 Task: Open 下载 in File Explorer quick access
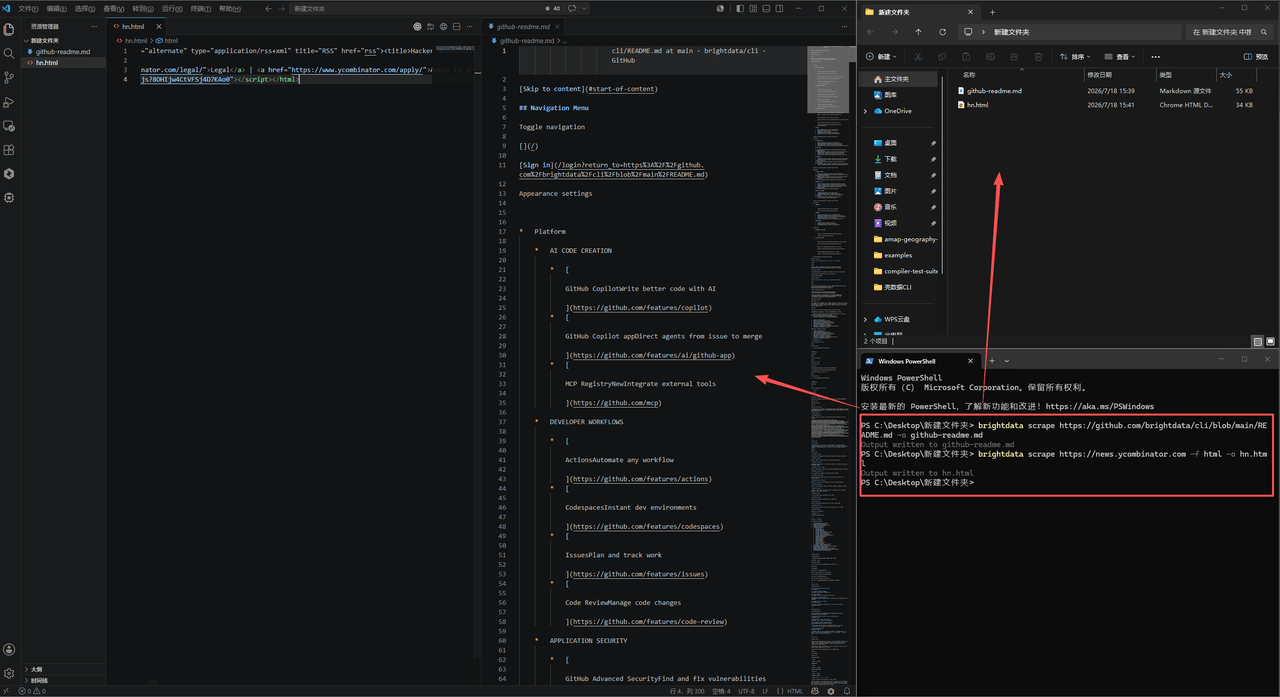[x=890, y=159]
